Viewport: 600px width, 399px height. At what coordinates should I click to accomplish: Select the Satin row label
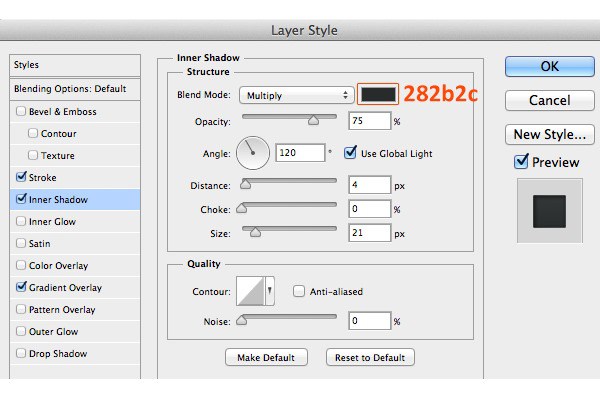(39, 244)
